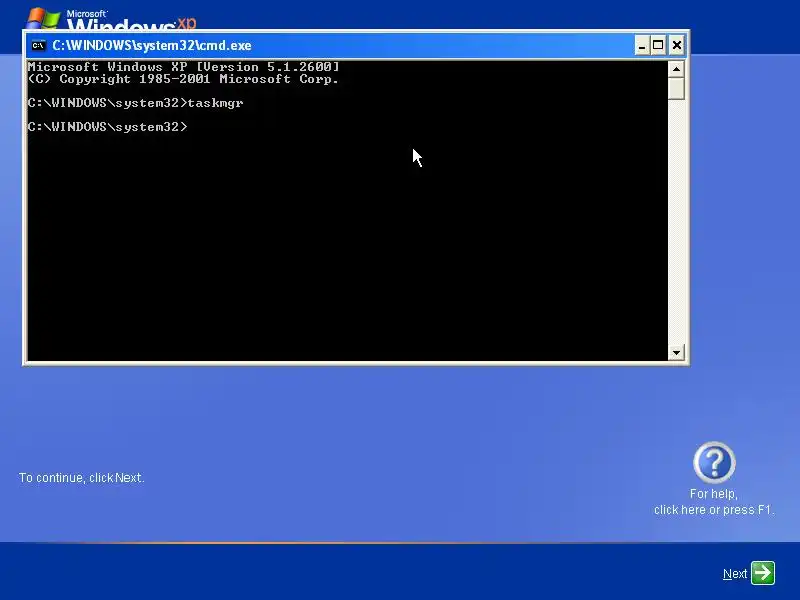Screen dimensions: 800x600
Task: Click the Copyright 1985-2001 line
Action: tap(183, 79)
